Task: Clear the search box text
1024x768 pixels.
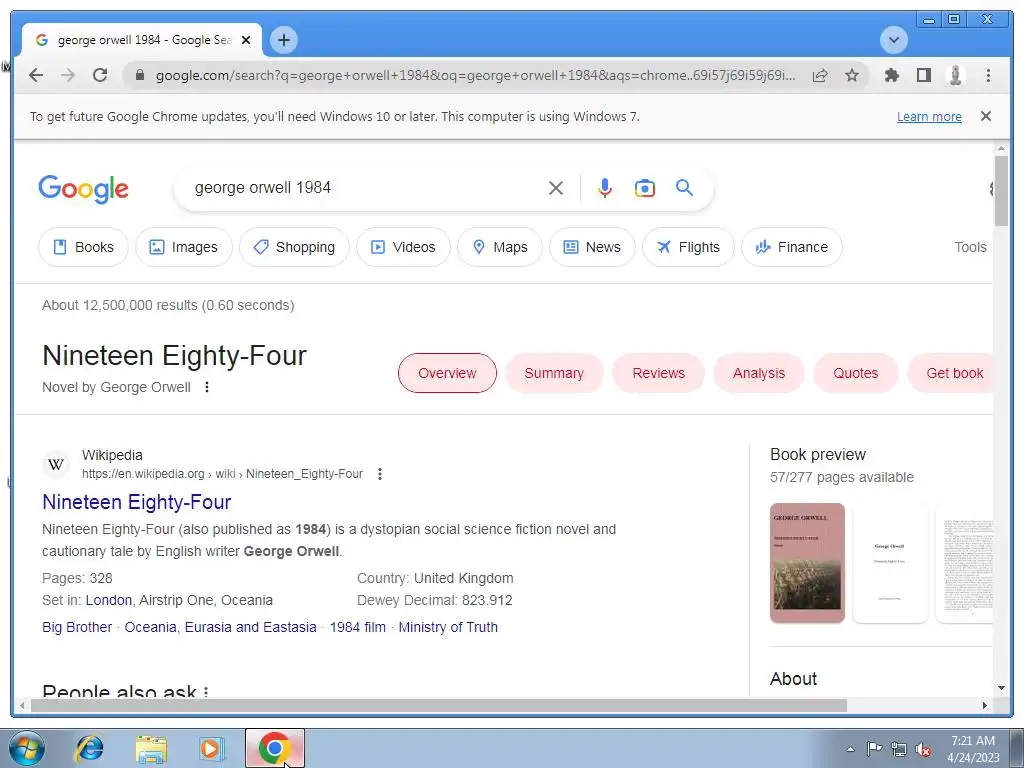Action: [556, 188]
